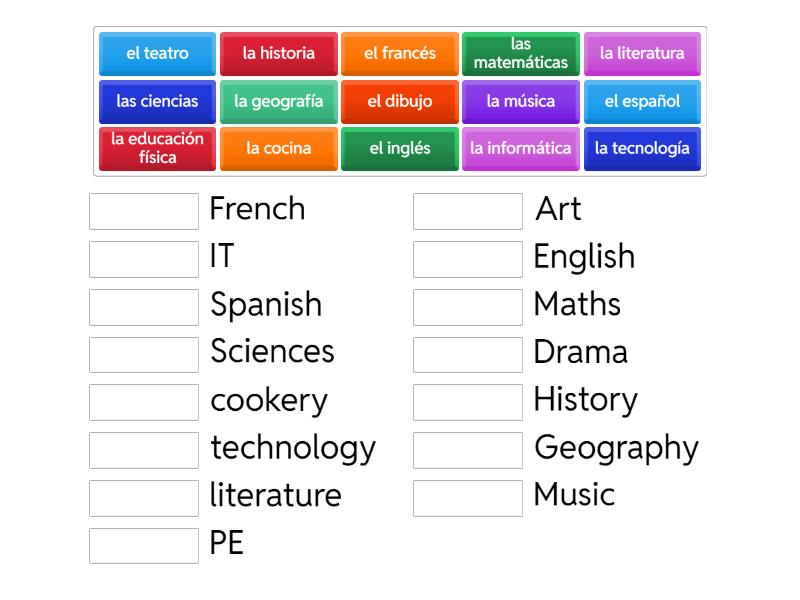Pick the 'el dibujo' tile
Image resolution: width=800 pixels, height=600 pixels.
point(400,101)
